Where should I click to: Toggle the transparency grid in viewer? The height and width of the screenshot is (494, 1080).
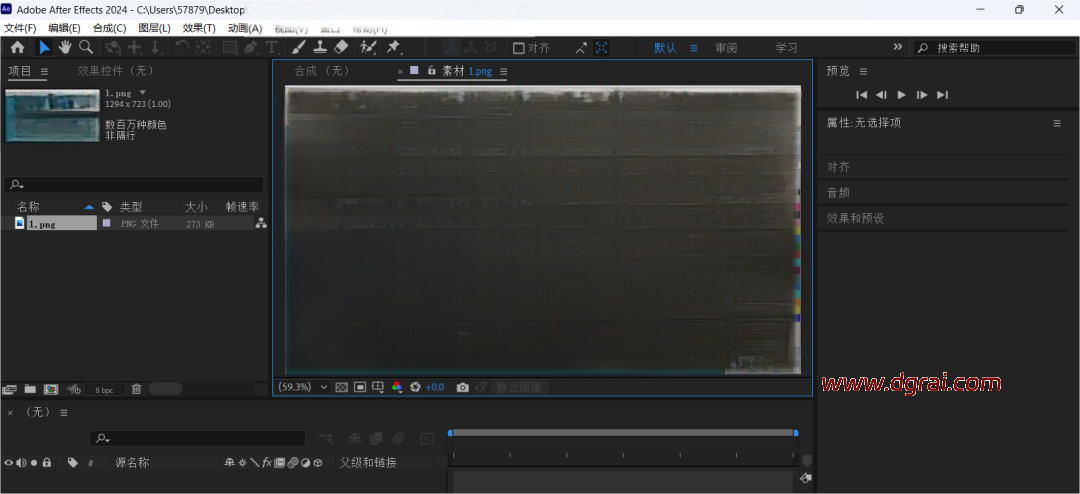341,387
